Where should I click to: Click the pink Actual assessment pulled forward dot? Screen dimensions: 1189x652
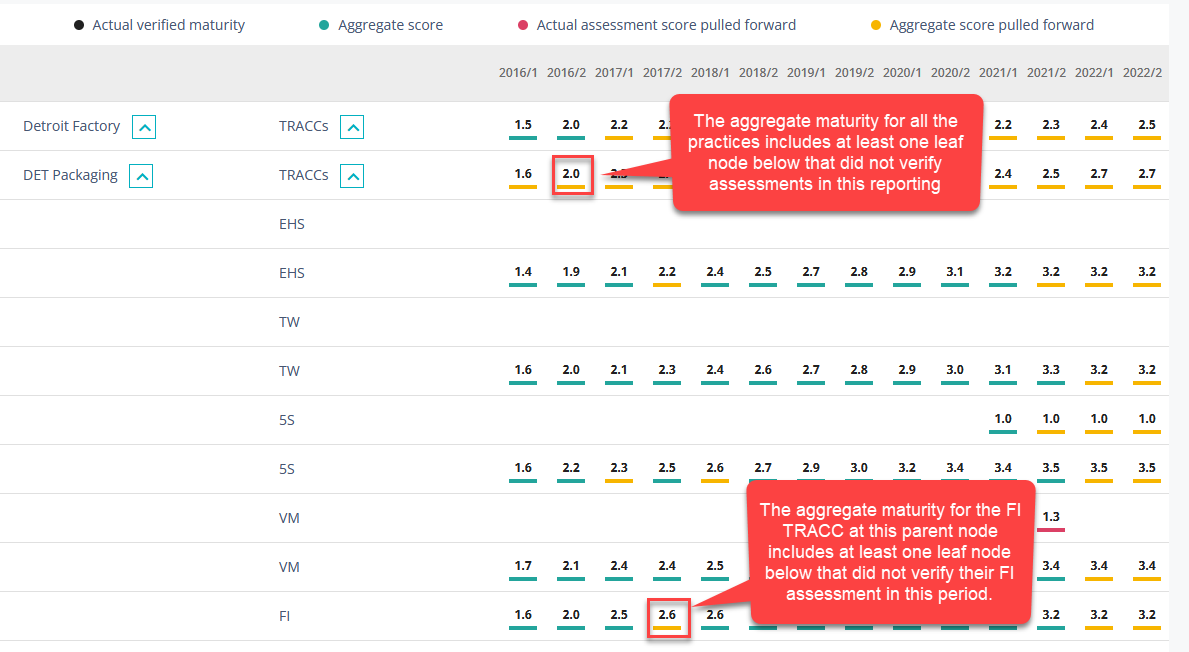[x=523, y=25]
